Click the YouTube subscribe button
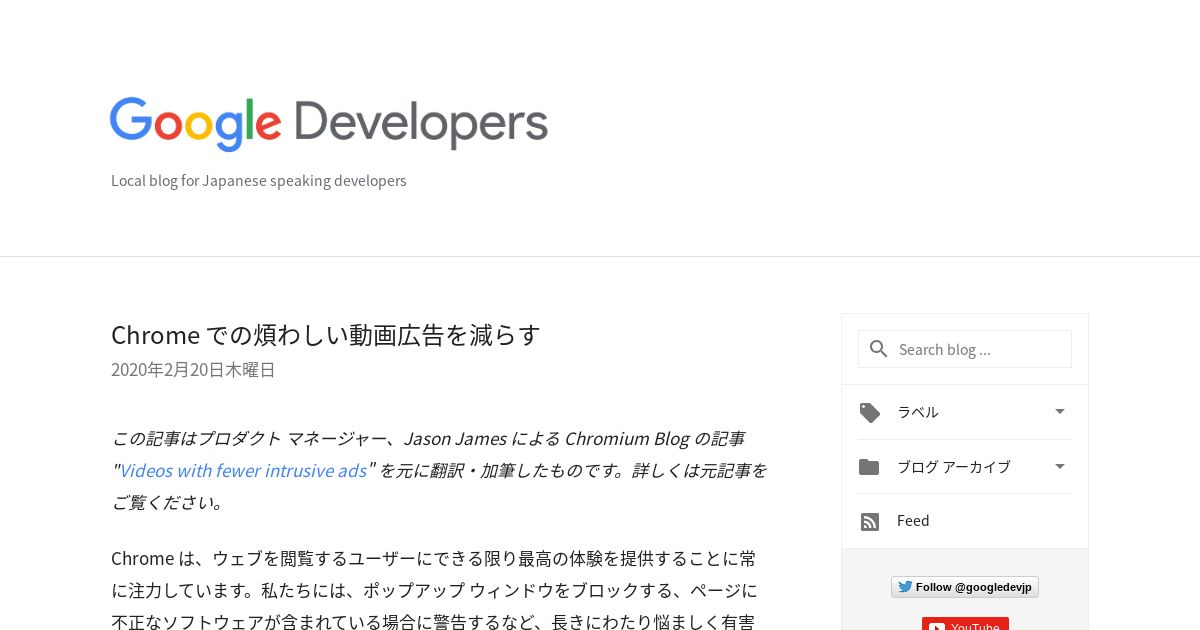Screen dimensions: 1200x630 click(965, 624)
